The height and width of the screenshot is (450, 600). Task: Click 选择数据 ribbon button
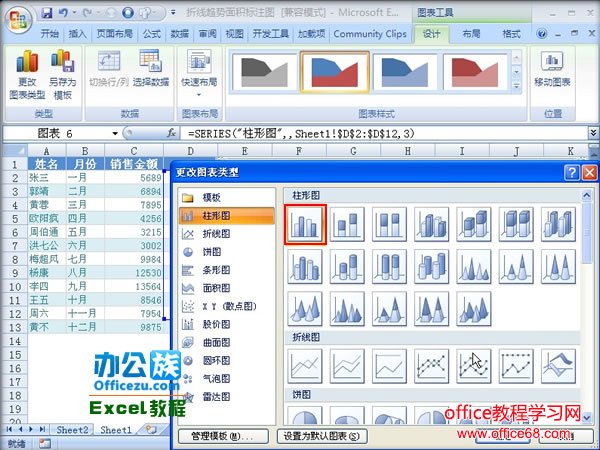151,69
